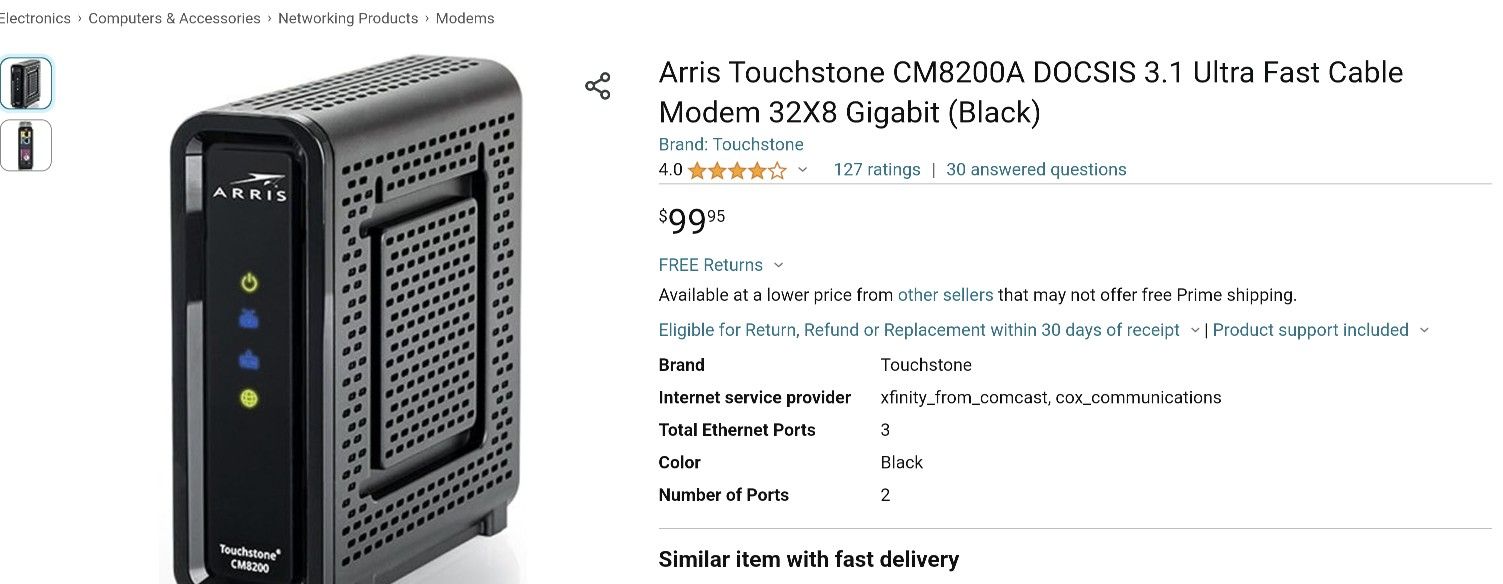
Task: Open the 127 ratings link
Action: pos(877,170)
